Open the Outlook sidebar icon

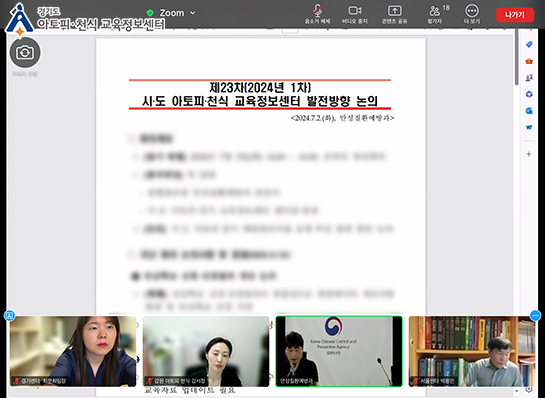click(x=529, y=111)
